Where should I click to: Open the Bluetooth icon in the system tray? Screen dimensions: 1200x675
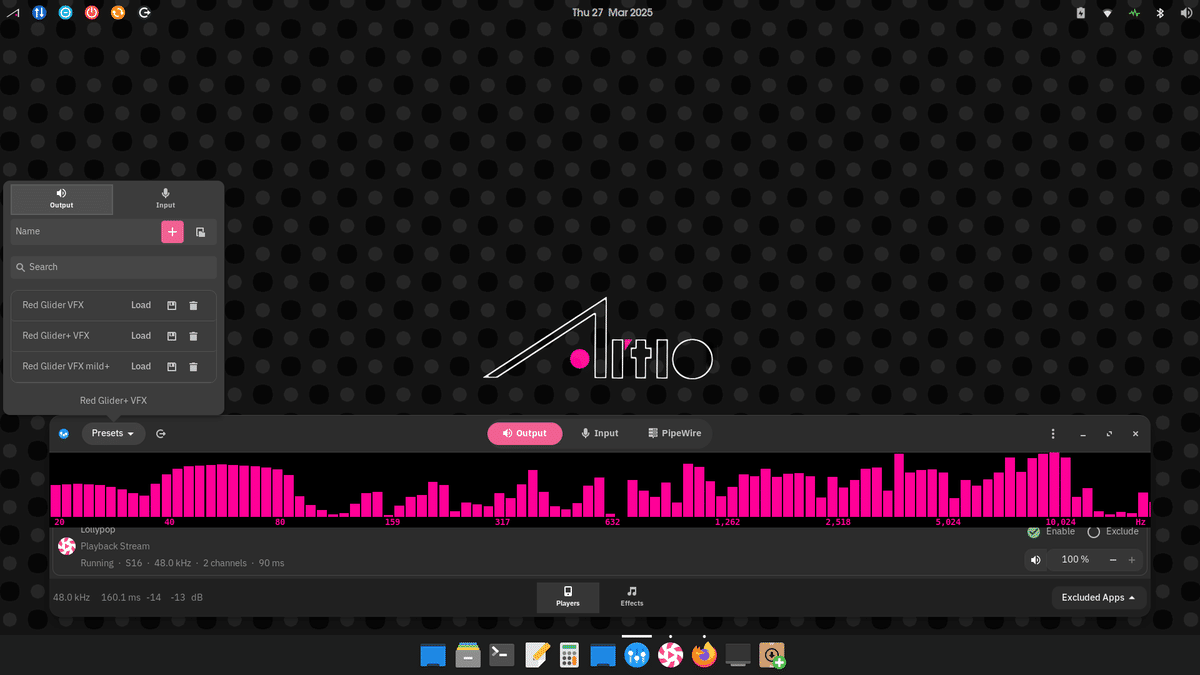click(1159, 13)
